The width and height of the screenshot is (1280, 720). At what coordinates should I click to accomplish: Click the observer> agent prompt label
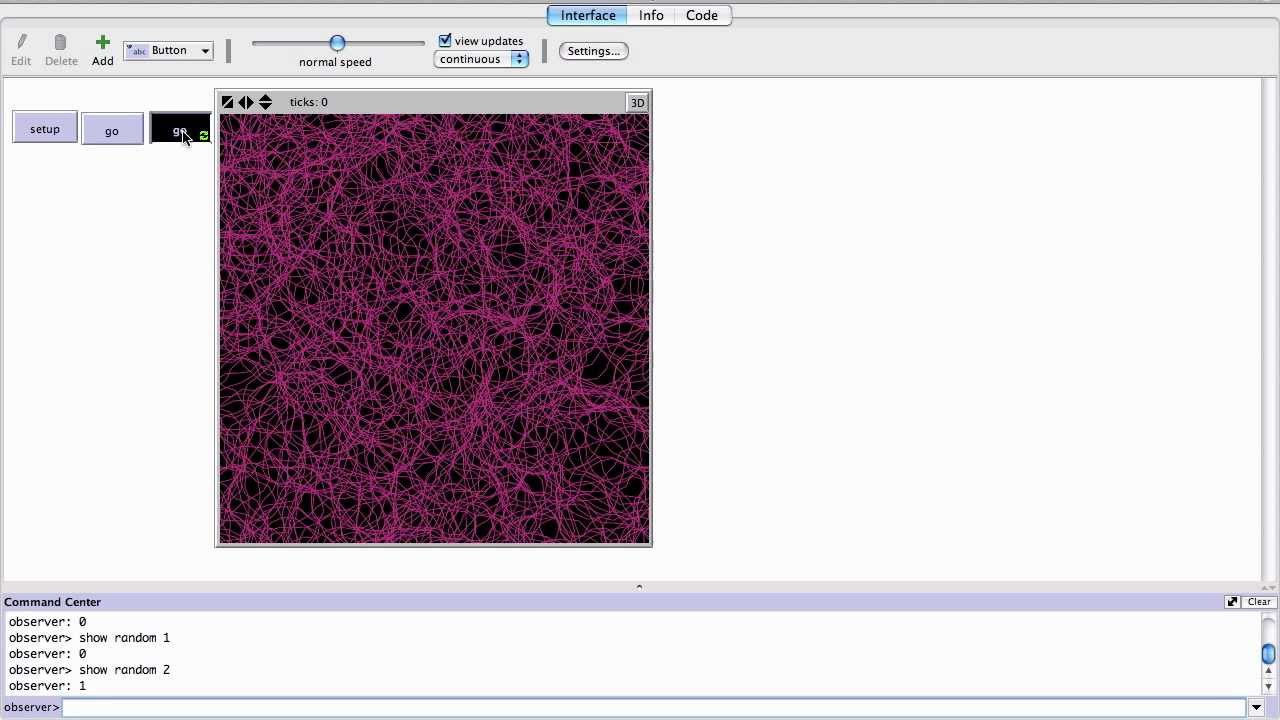click(x=32, y=708)
